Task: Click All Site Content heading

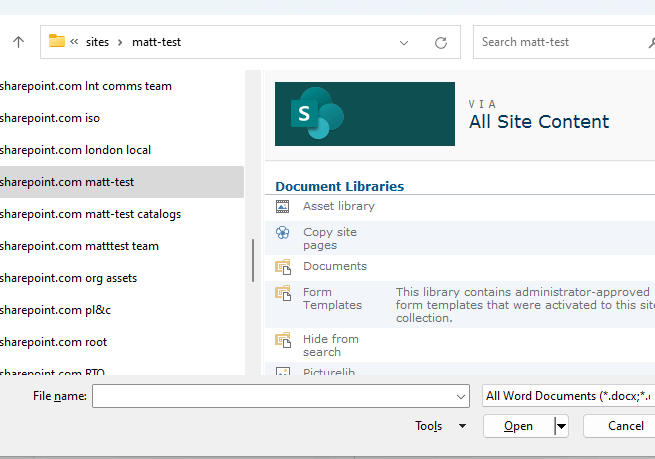Action: [539, 122]
